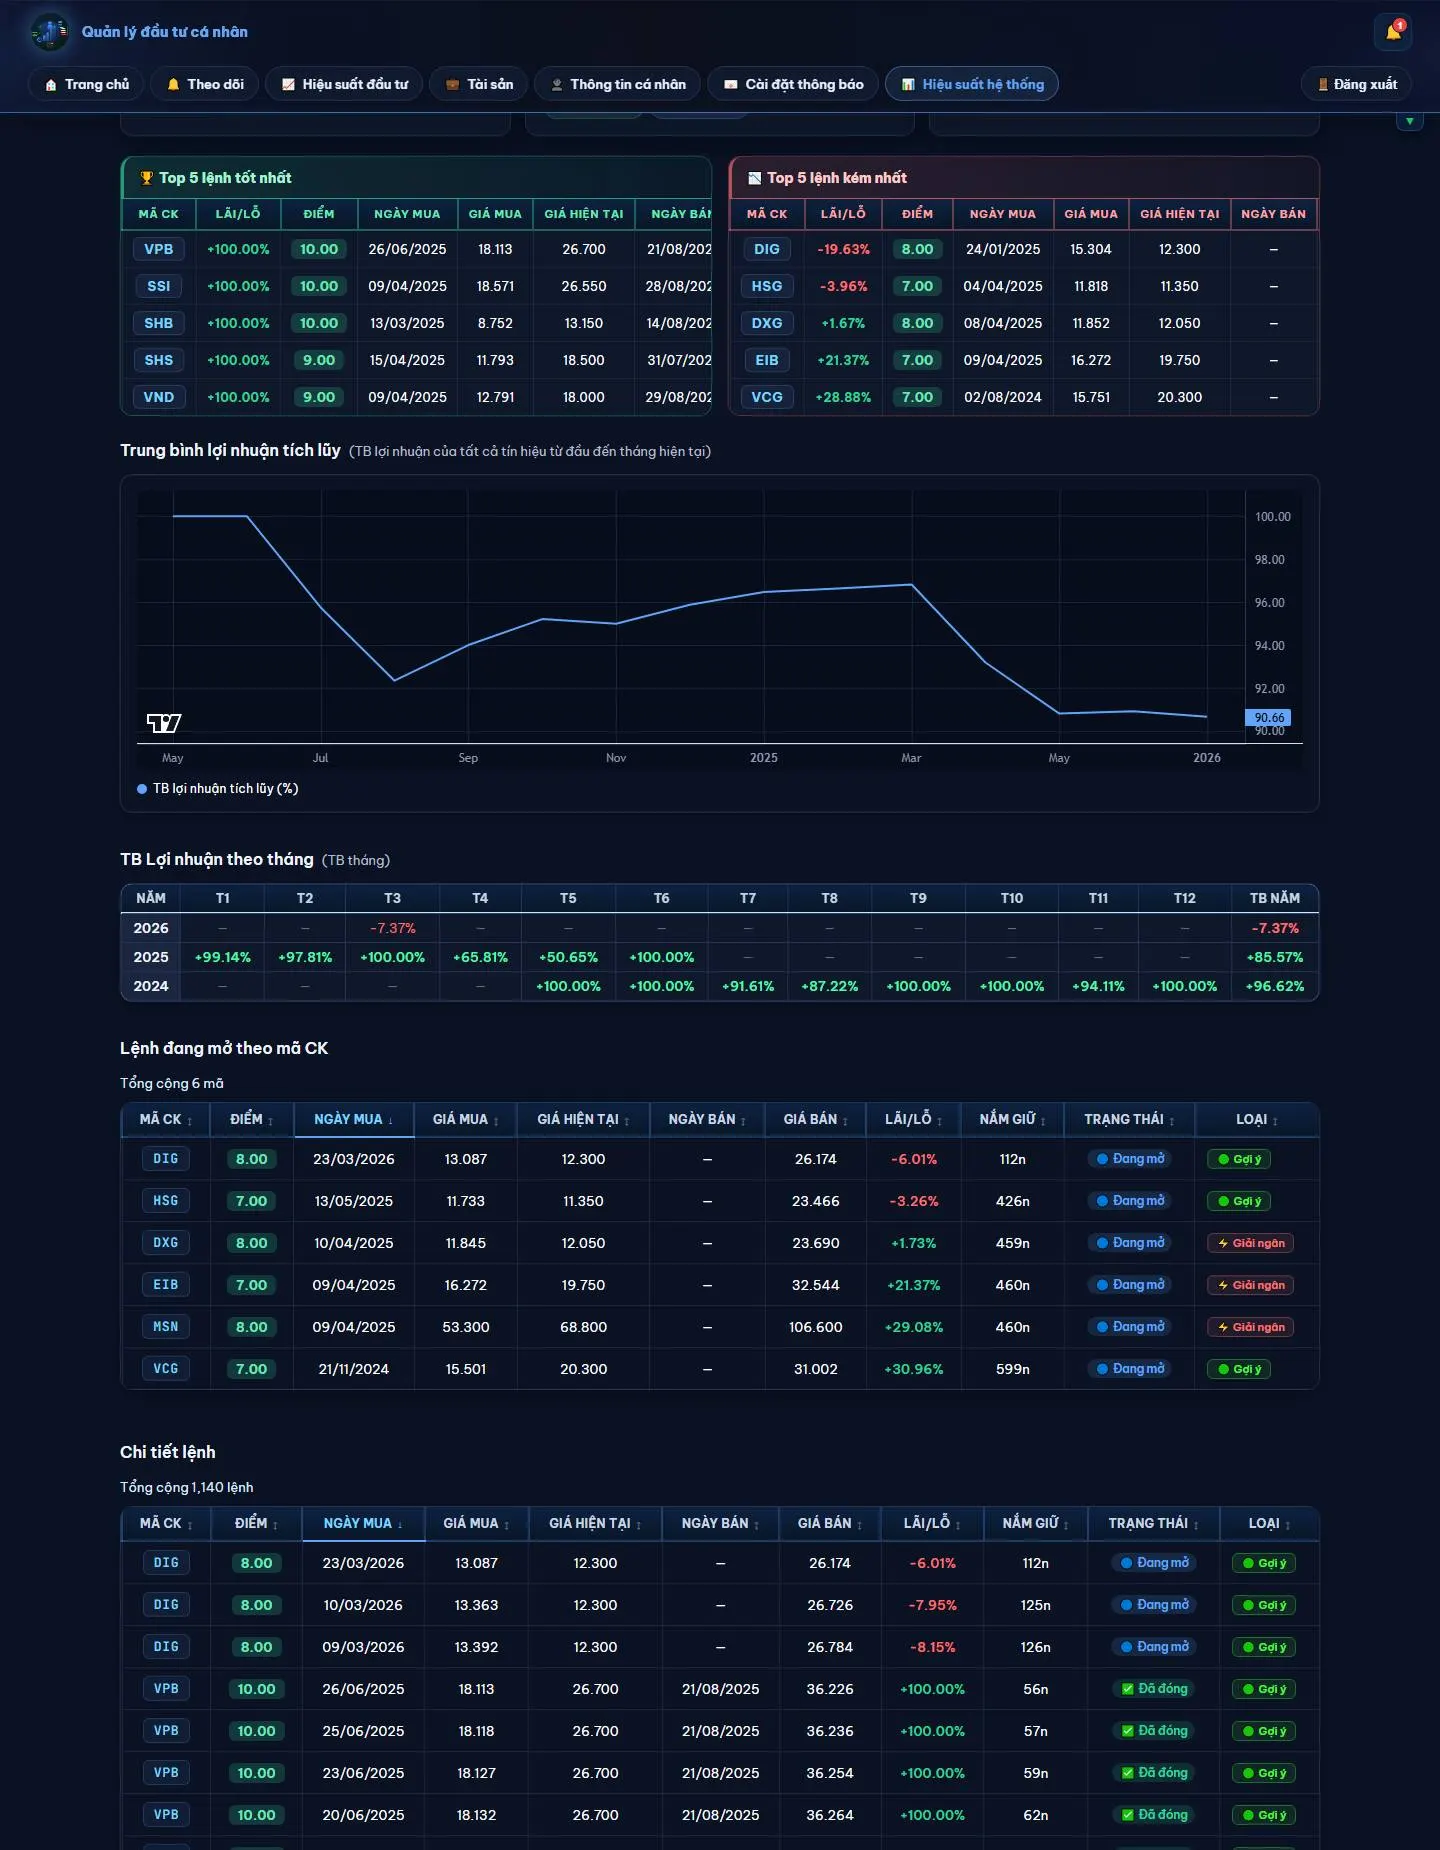Click the 90.66 price label on the chart axis
The image size is (1440, 1850).
[1268, 717]
